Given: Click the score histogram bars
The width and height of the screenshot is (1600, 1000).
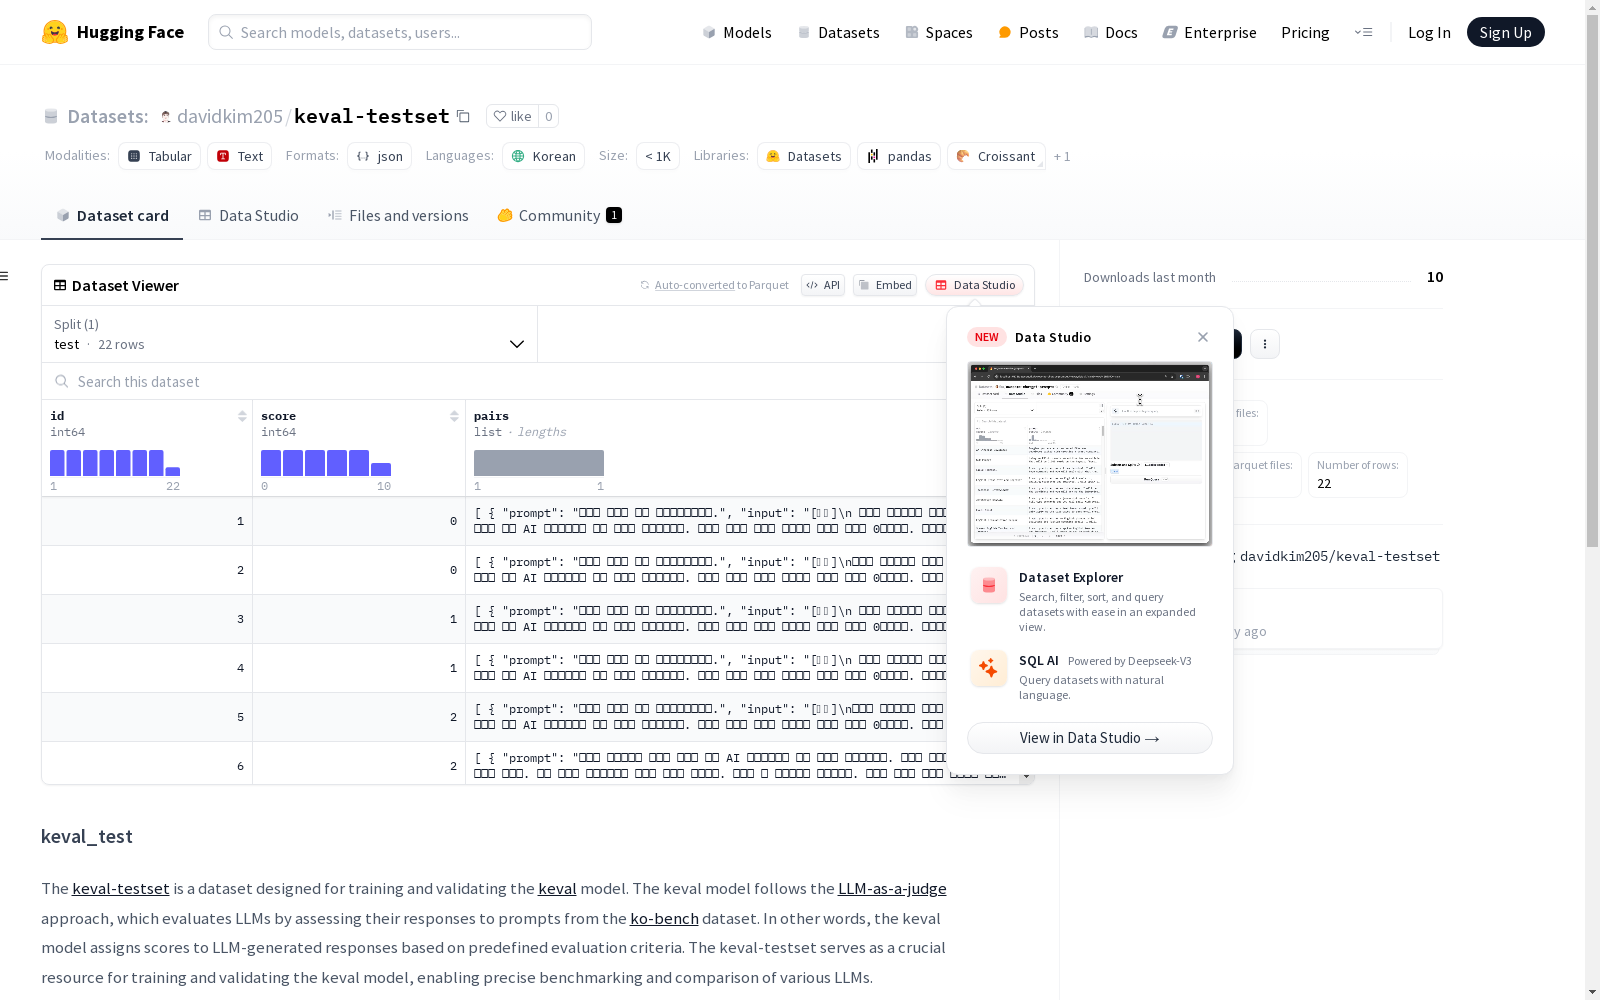Looking at the screenshot, I should click(326, 463).
